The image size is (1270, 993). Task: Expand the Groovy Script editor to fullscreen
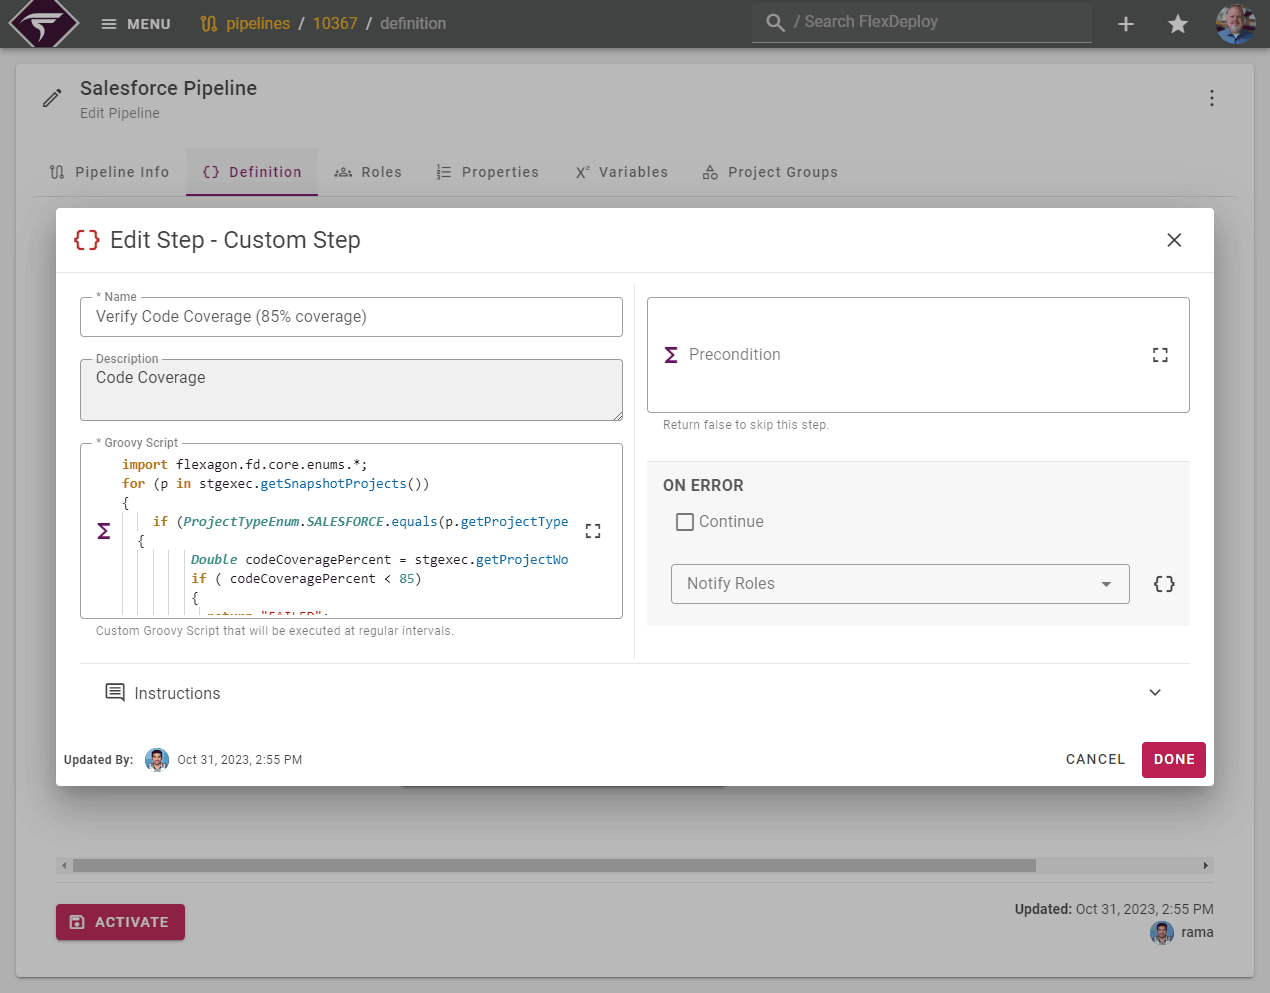[592, 531]
